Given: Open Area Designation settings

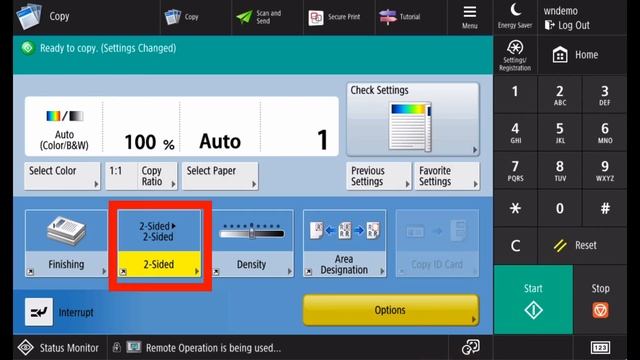Looking at the screenshot, I should (344, 244).
